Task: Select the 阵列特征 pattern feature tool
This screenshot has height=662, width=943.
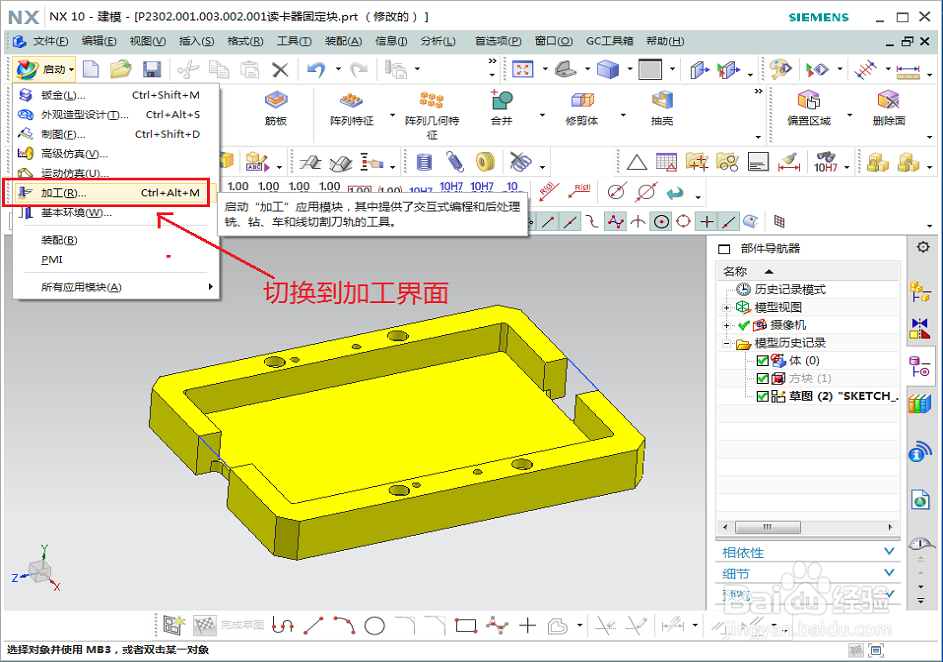Action: (352, 109)
